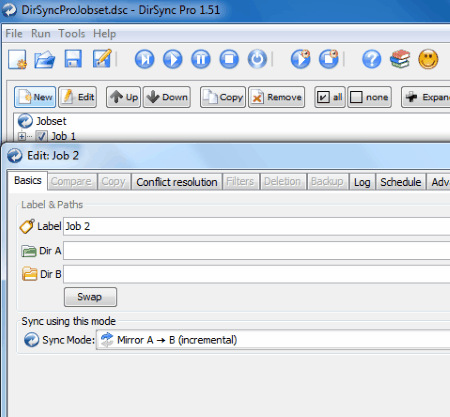The image size is (450, 417).
Task: Click the yellow Dir B folder icon
Action: point(30,274)
